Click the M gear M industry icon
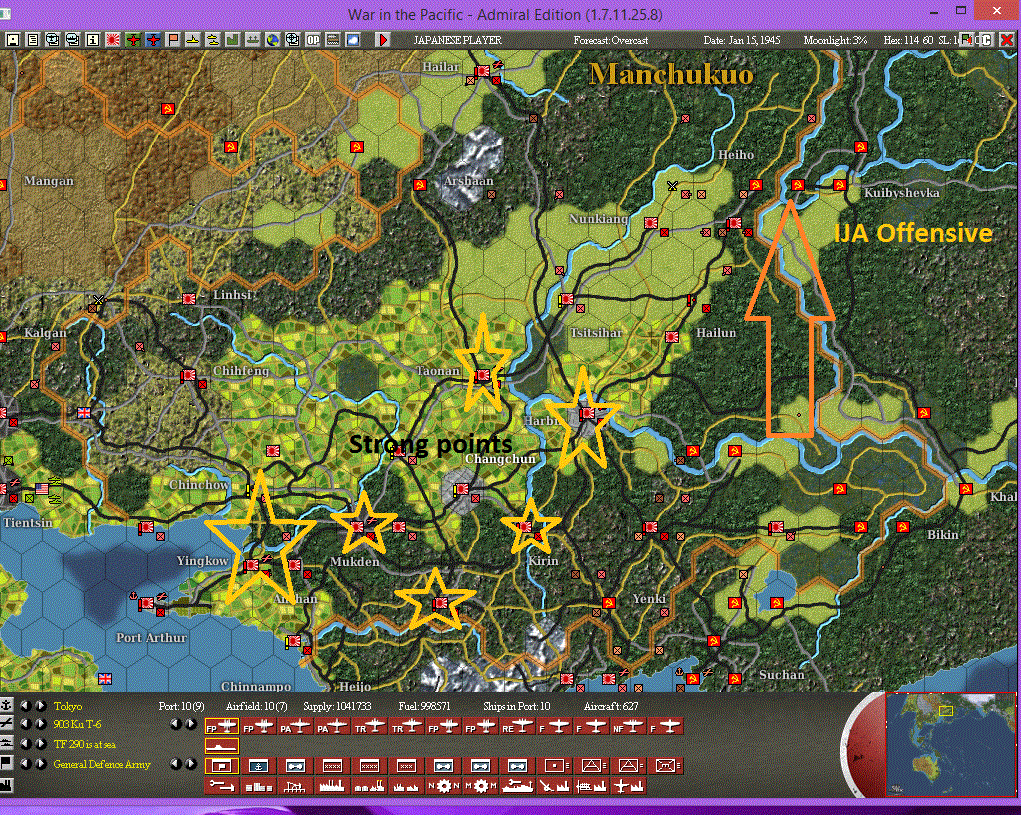This screenshot has width=1021, height=815. tap(481, 786)
